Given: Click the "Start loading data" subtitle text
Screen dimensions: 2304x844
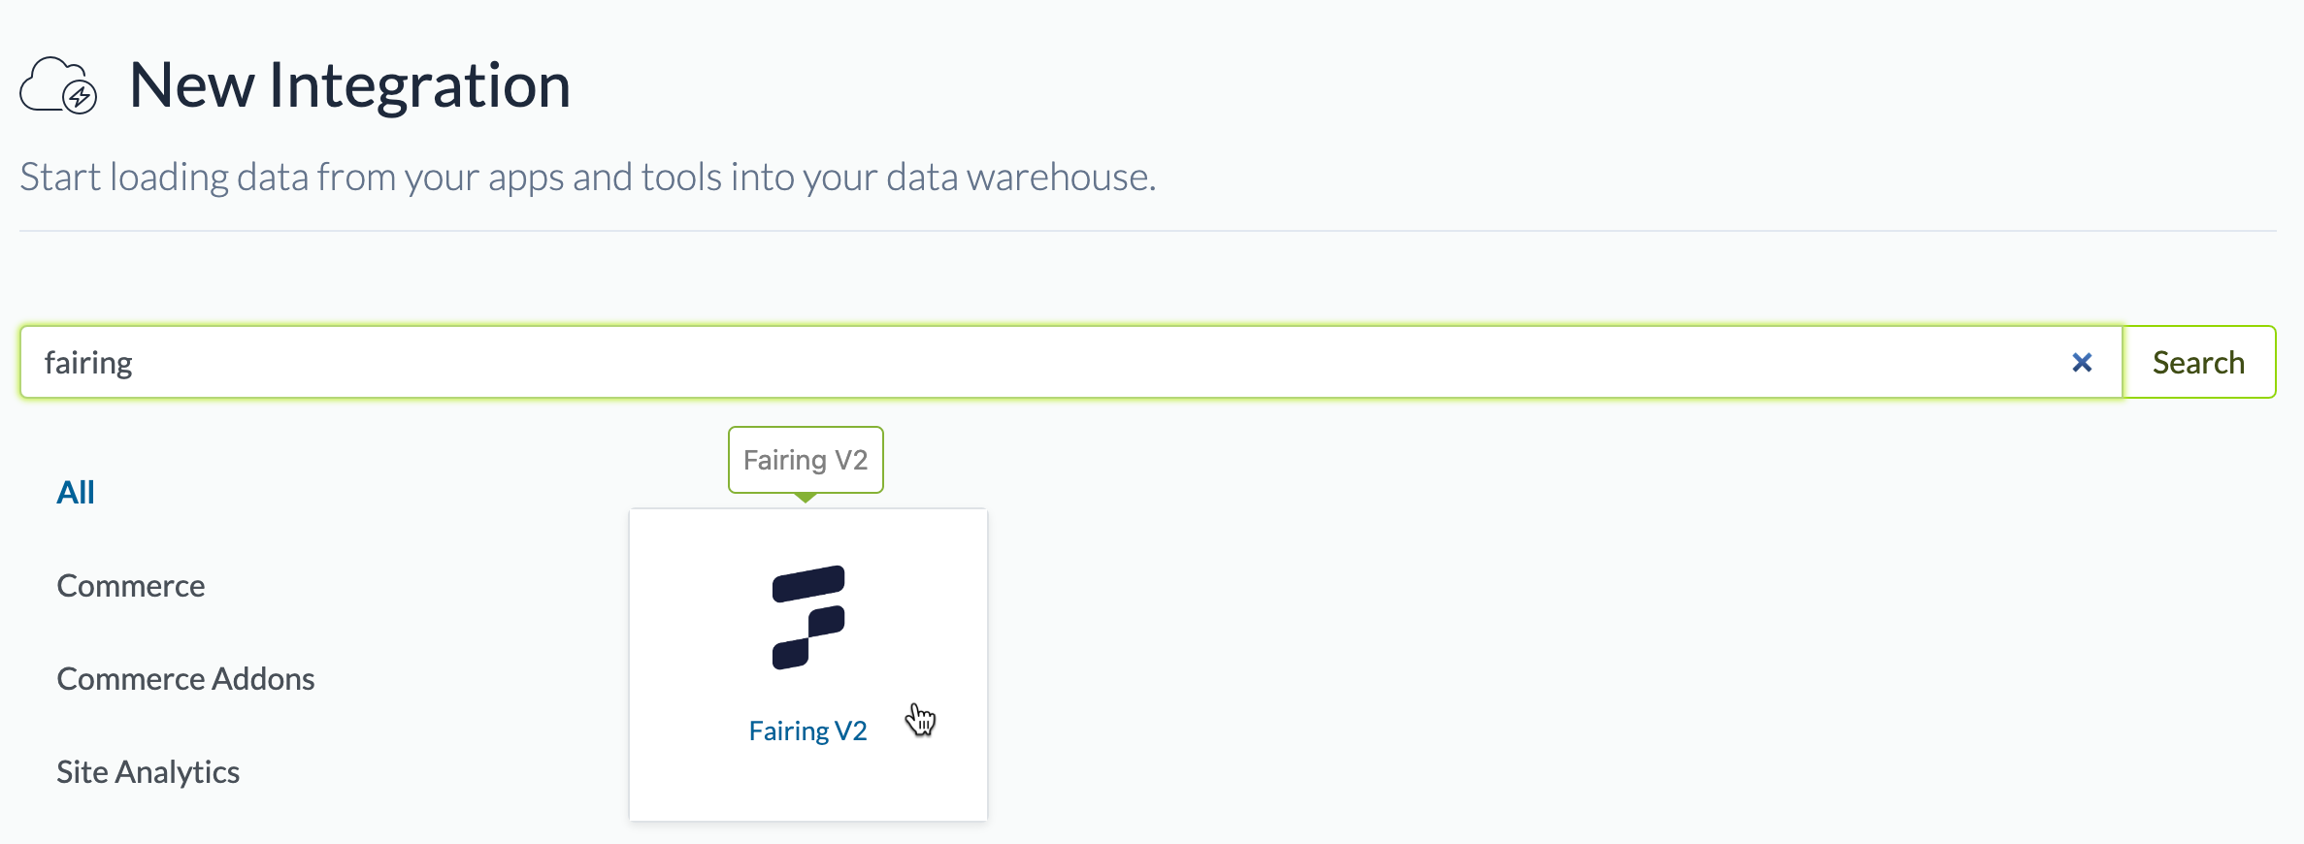Looking at the screenshot, I should coord(587,177).
